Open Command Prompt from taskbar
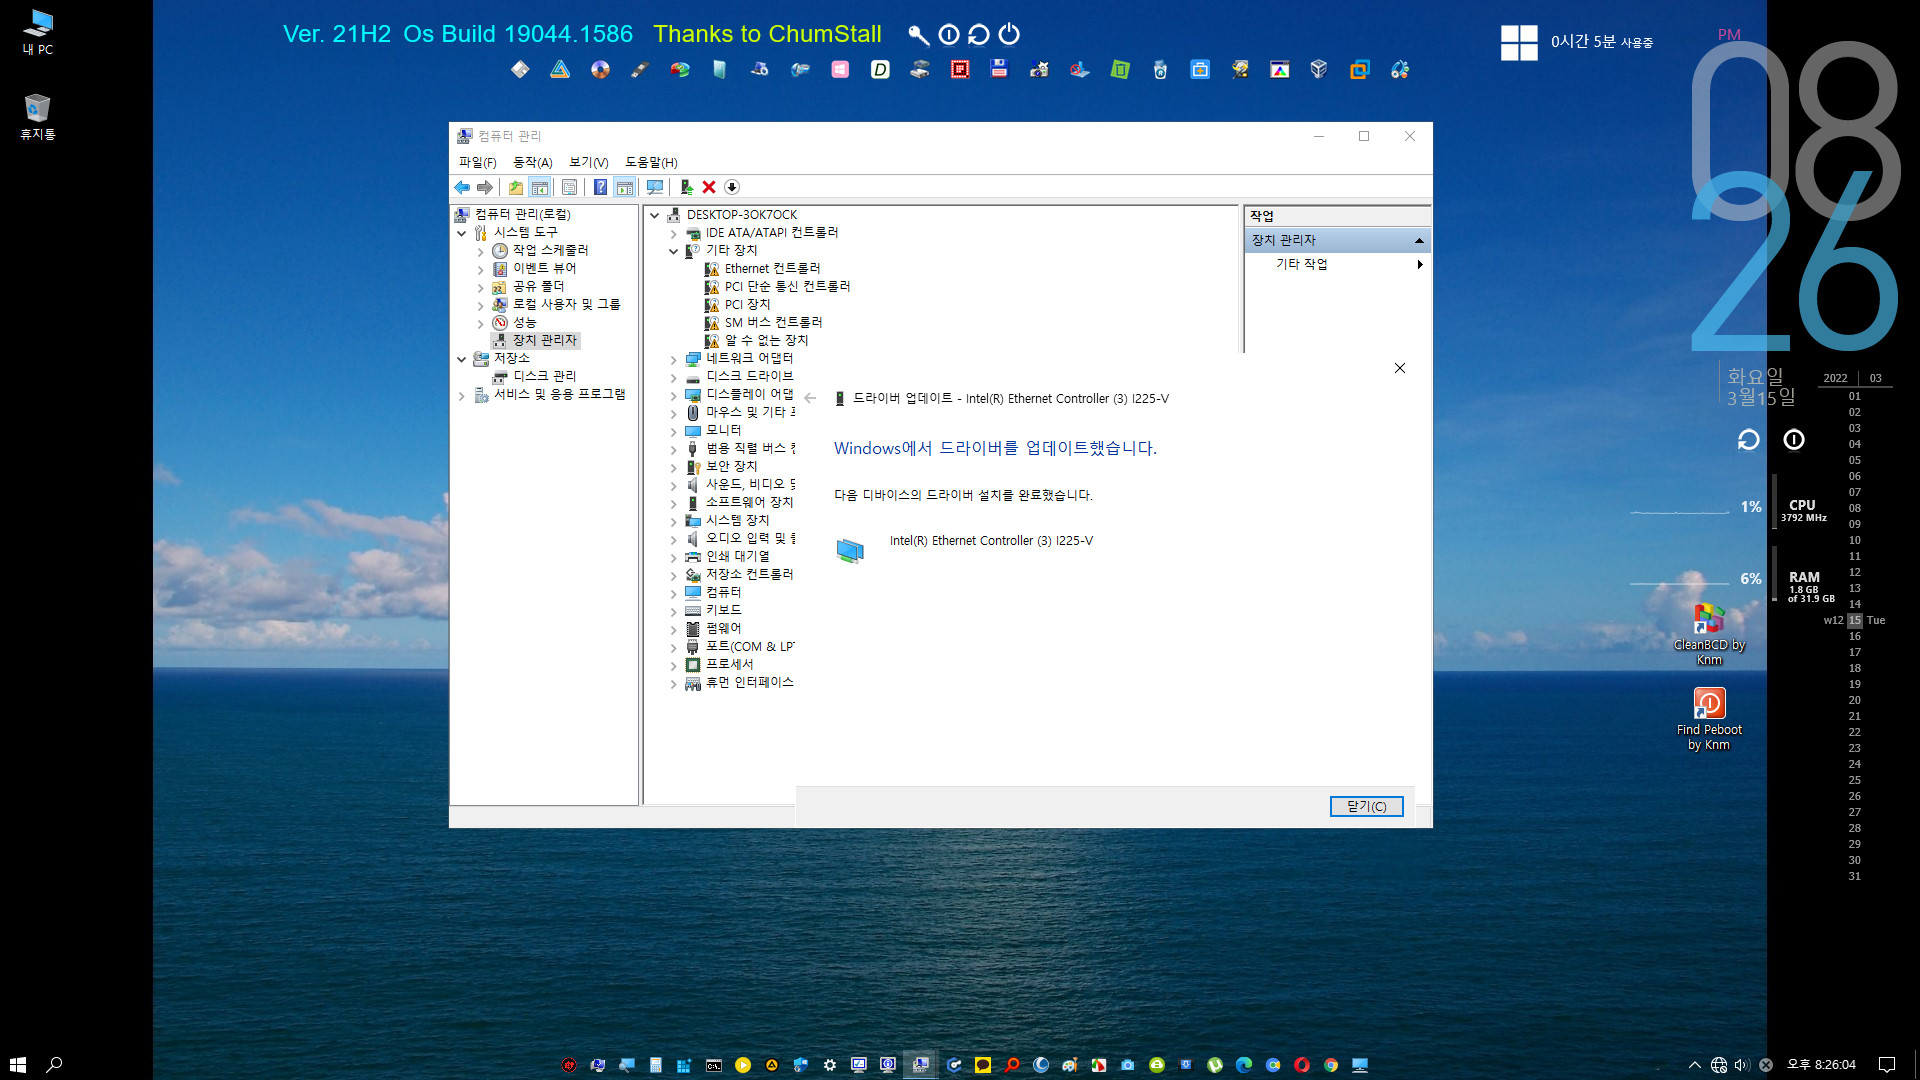The height and width of the screenshot is (1080, 1920). click(714, 1065)
